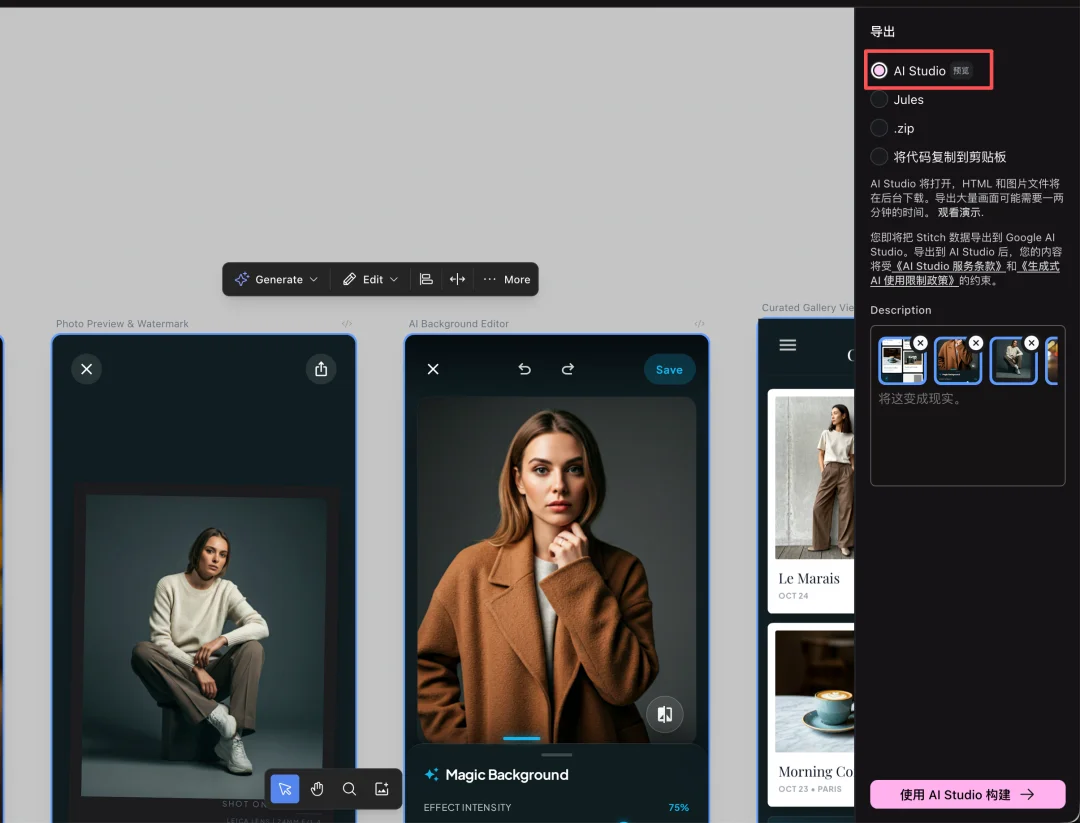Click the align icon in floating toolbar

pos(426,279)
